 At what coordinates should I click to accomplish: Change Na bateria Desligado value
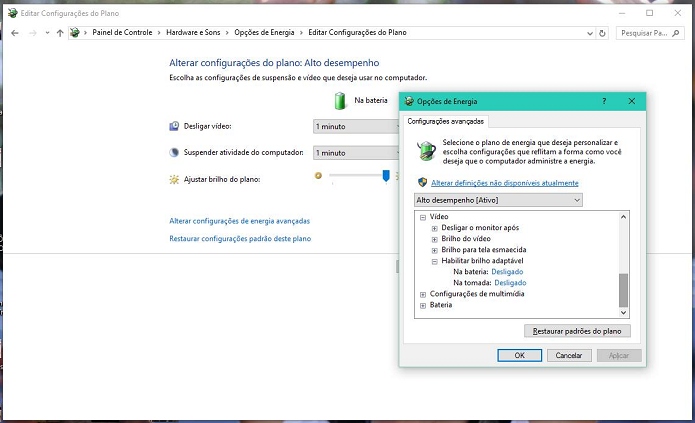(507, 271)
